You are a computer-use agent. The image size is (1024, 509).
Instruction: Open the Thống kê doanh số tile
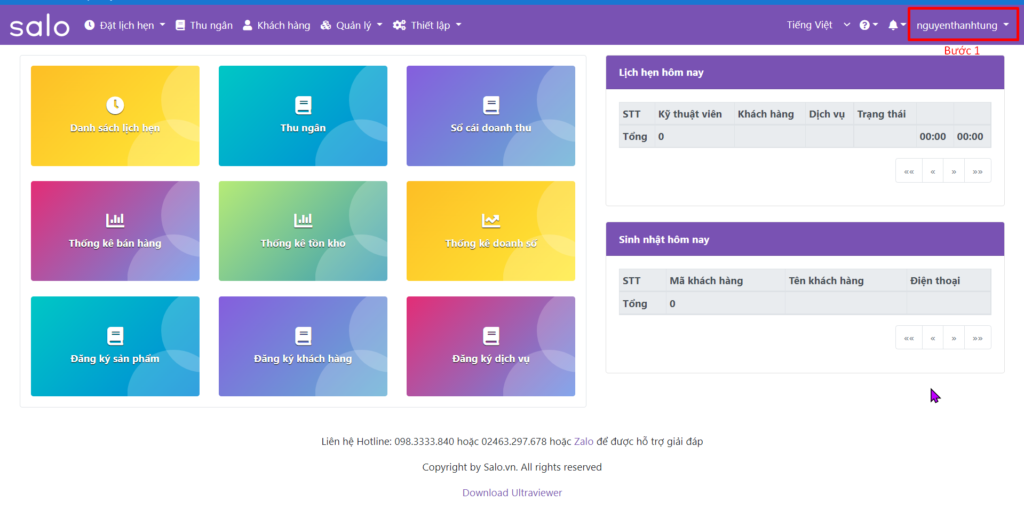[490, 230]
